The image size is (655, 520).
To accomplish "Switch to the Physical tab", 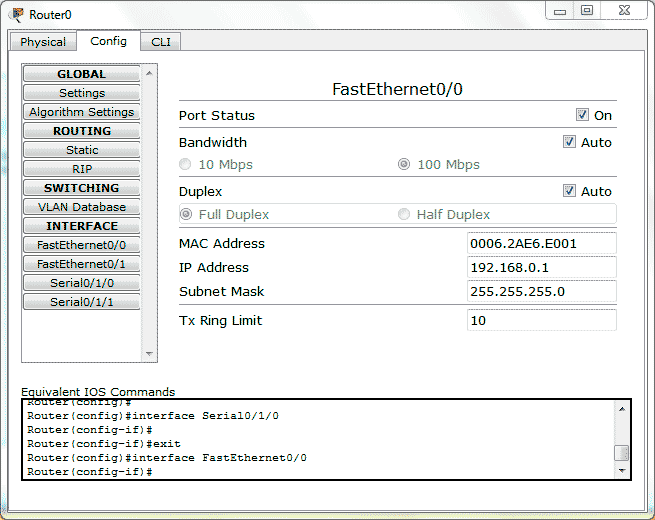I will [x=43, y=42].
